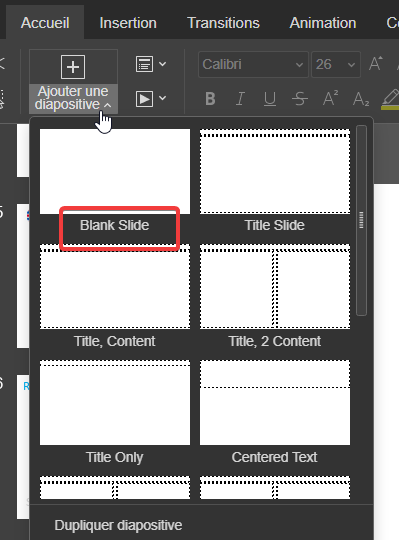Switch to the Insertion tab
The width and height of the screenshot is (399, 540).
pyautogui.click(x=128, y=23)
